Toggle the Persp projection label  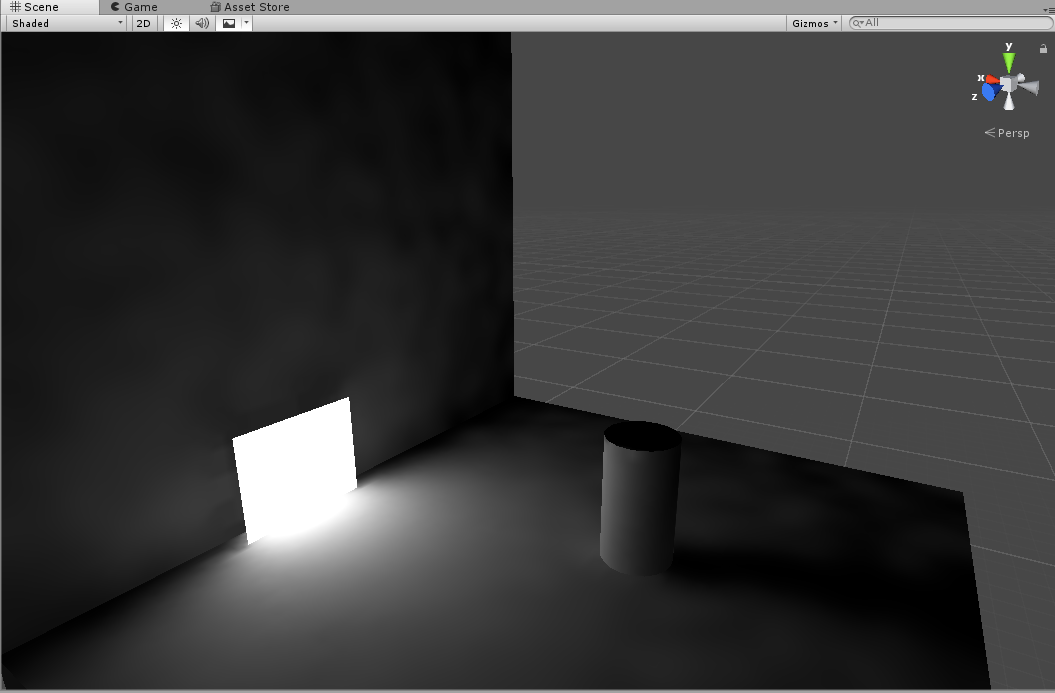tap(1007, 133)
